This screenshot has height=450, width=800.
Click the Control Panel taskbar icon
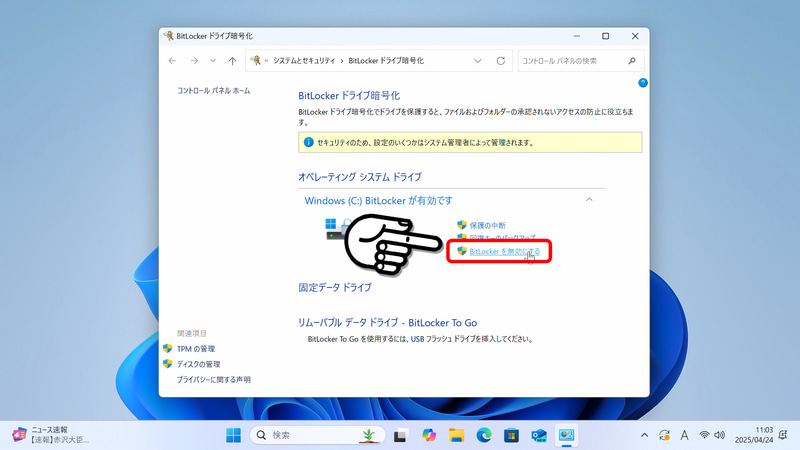[x=566, y=435]
